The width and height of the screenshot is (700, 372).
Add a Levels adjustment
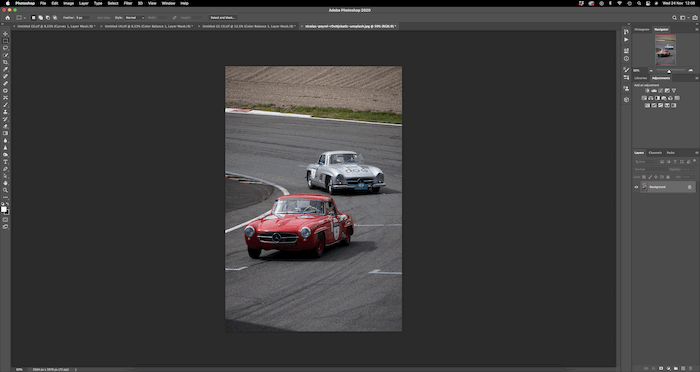pos(654,91)
